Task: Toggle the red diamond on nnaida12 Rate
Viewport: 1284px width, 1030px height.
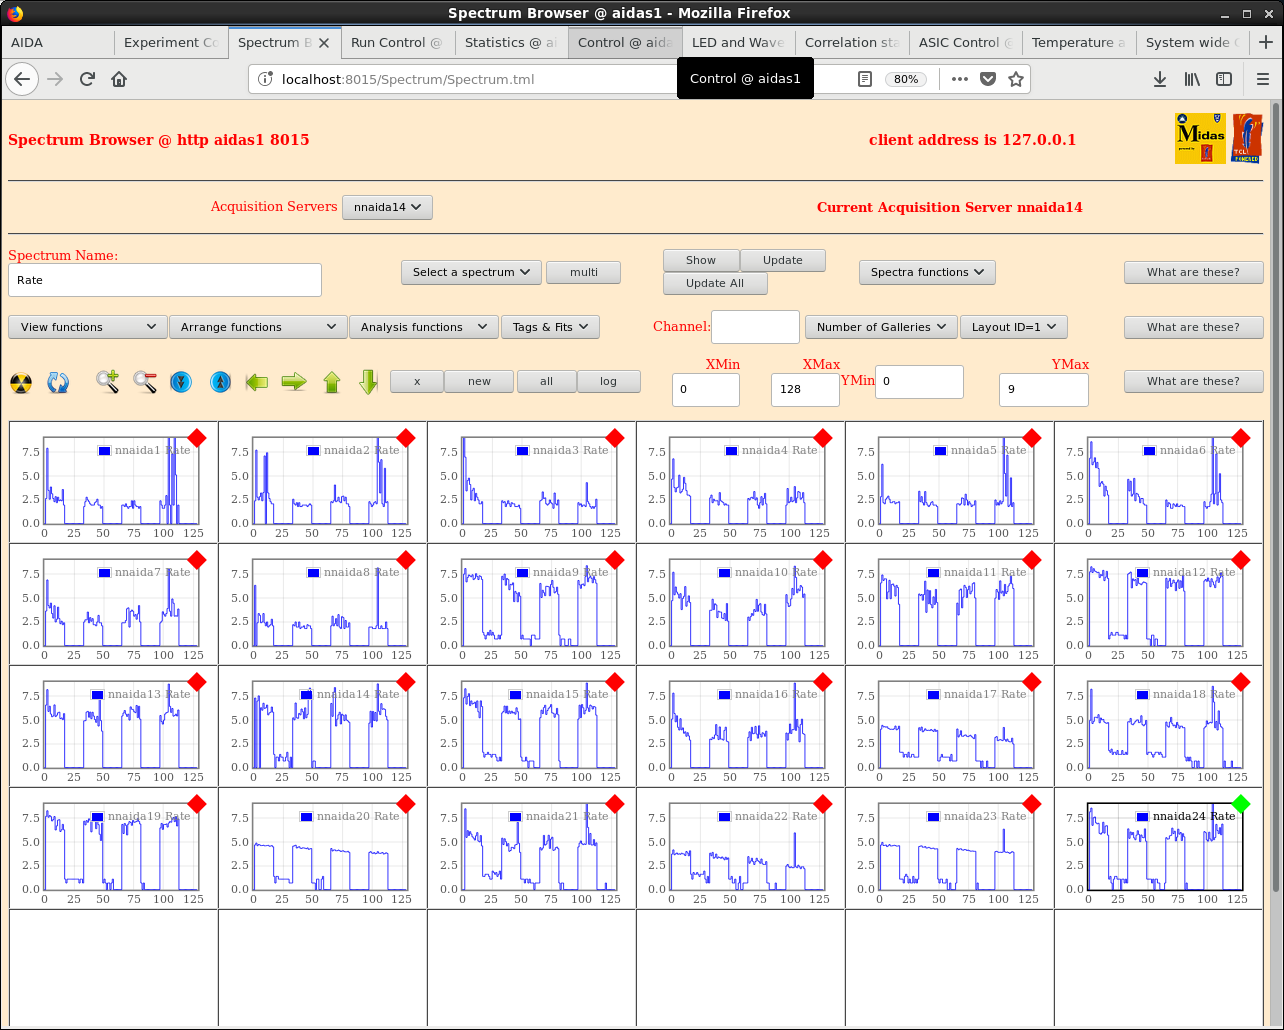Action: click(1241, 560)
